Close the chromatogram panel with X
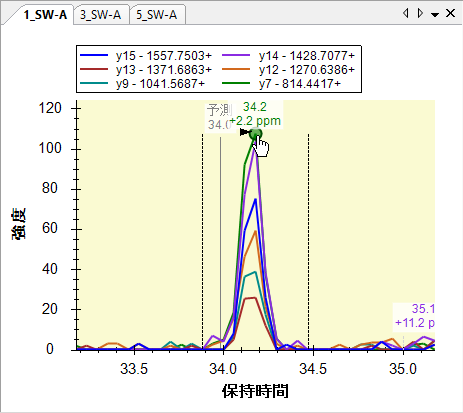 (450, 13)
